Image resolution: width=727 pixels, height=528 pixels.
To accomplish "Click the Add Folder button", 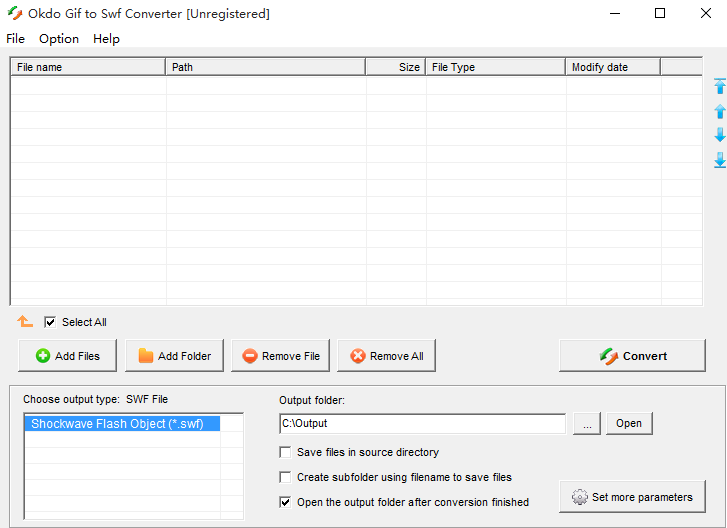I will 174,356.
